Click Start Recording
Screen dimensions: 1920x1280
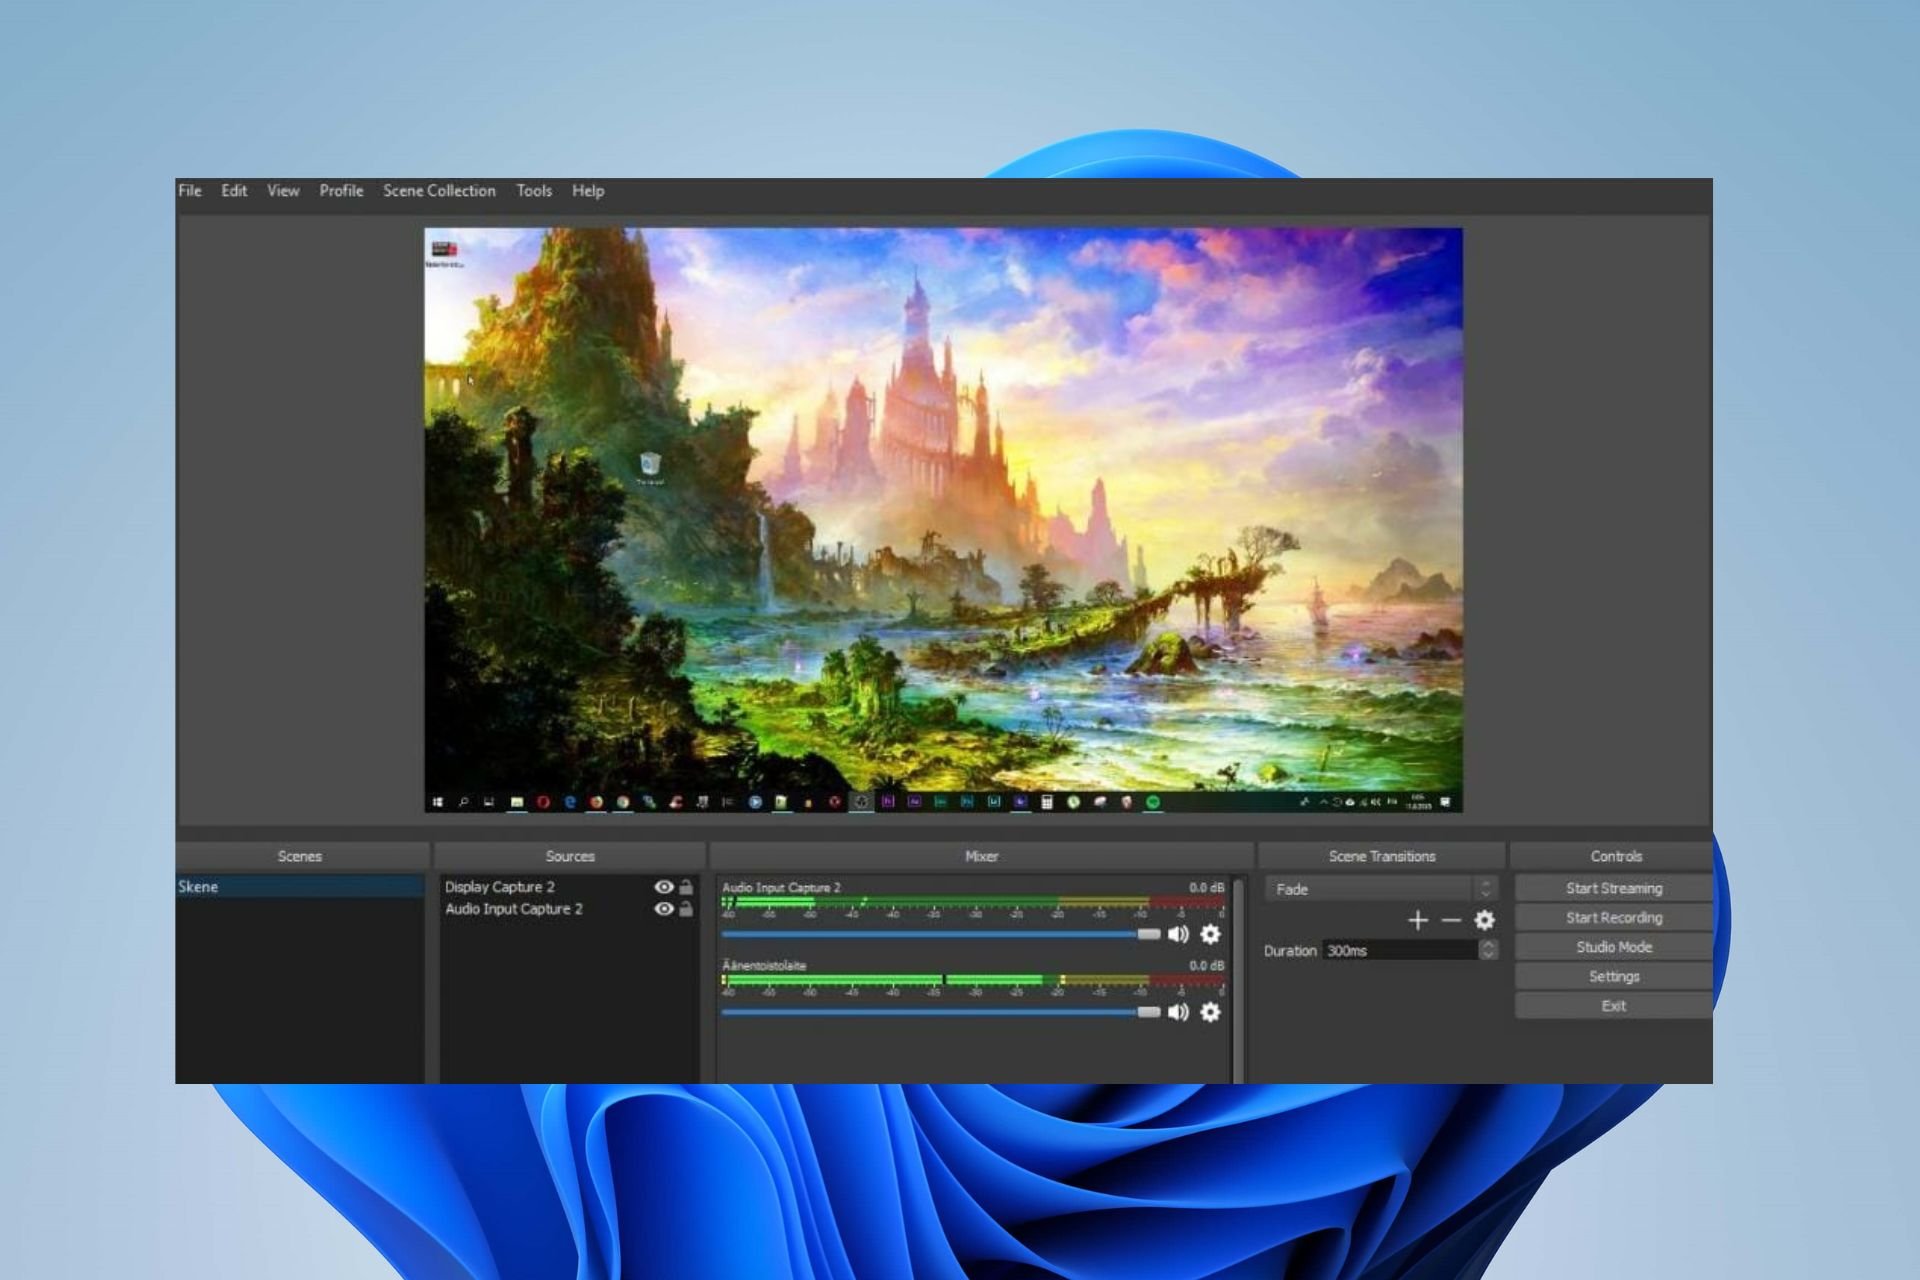[1614, 917]
